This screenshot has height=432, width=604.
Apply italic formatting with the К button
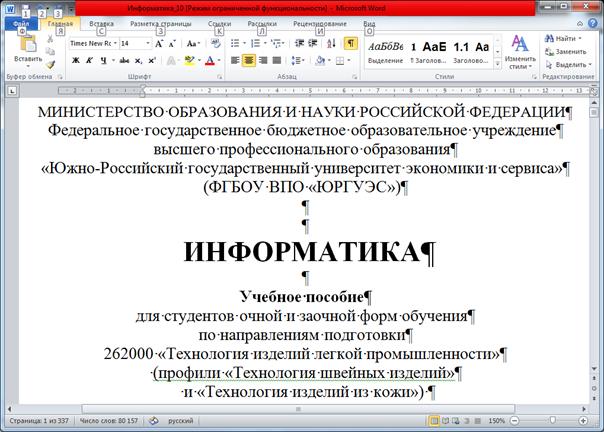click(x=90, y=61)
